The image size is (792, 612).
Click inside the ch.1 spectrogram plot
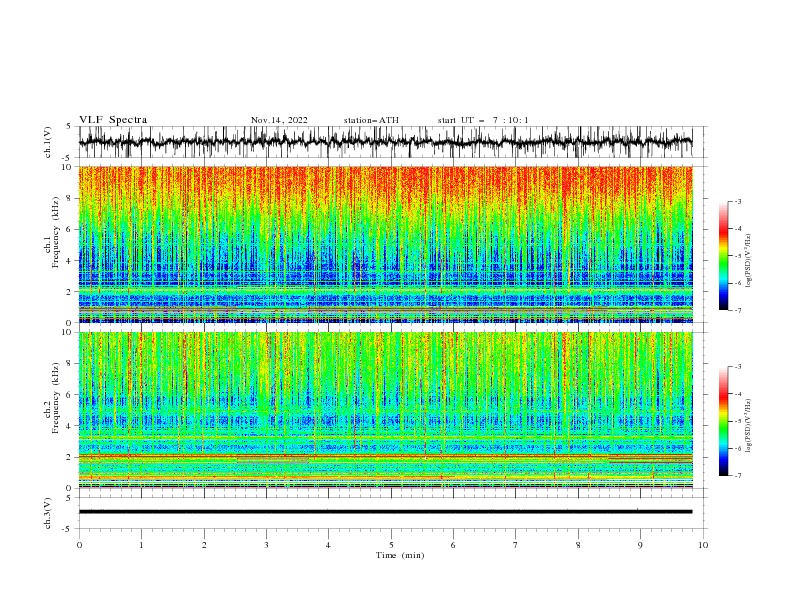(x=385, y=244)
